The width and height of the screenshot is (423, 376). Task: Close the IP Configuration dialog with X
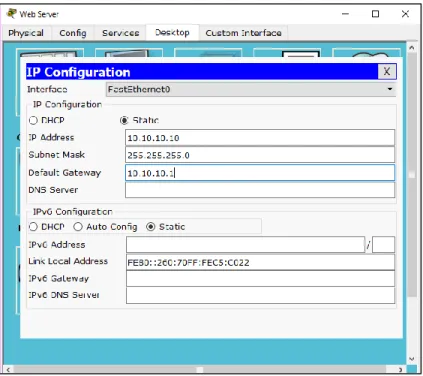click(x=387, y=71)
